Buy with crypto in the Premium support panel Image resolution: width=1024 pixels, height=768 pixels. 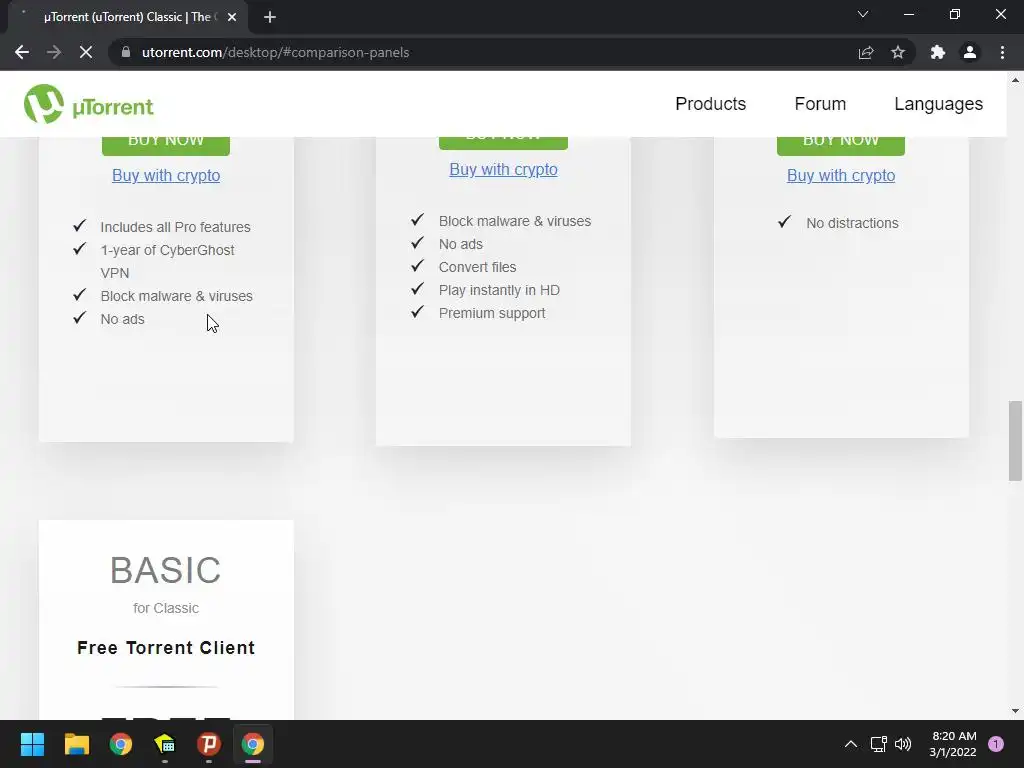coord(504,169)
